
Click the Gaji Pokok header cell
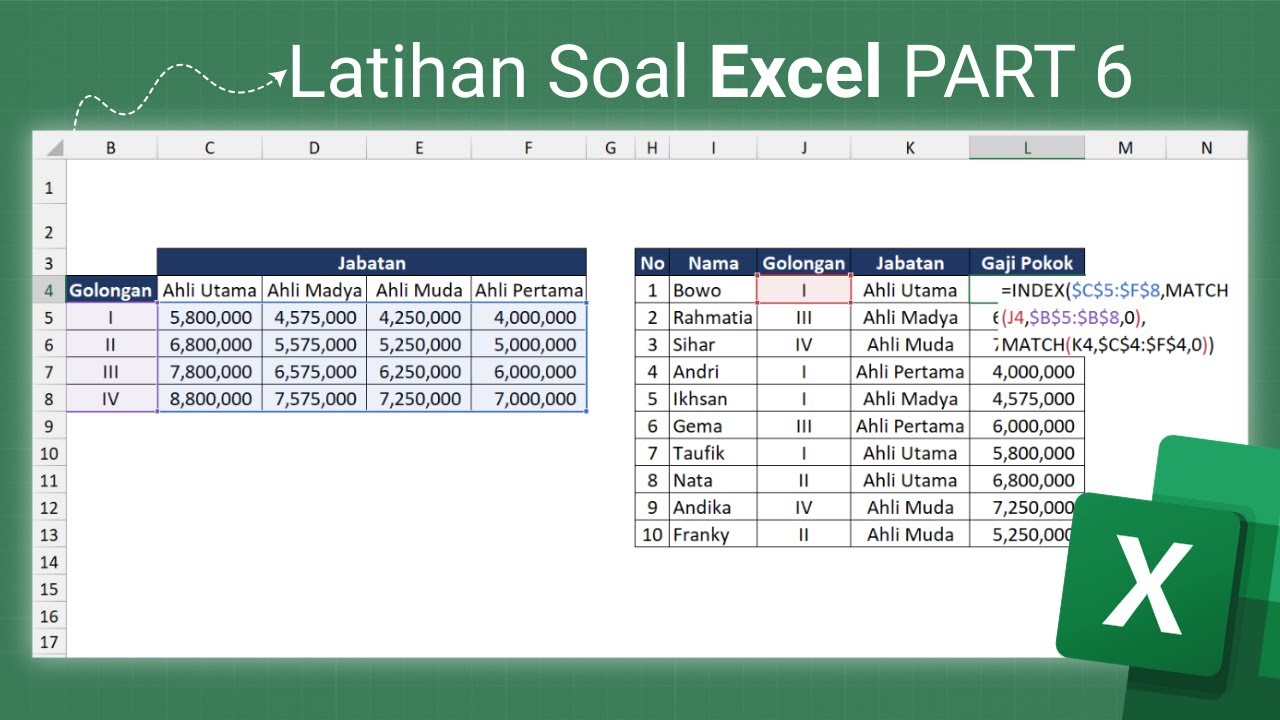[x=1027, y=263]
